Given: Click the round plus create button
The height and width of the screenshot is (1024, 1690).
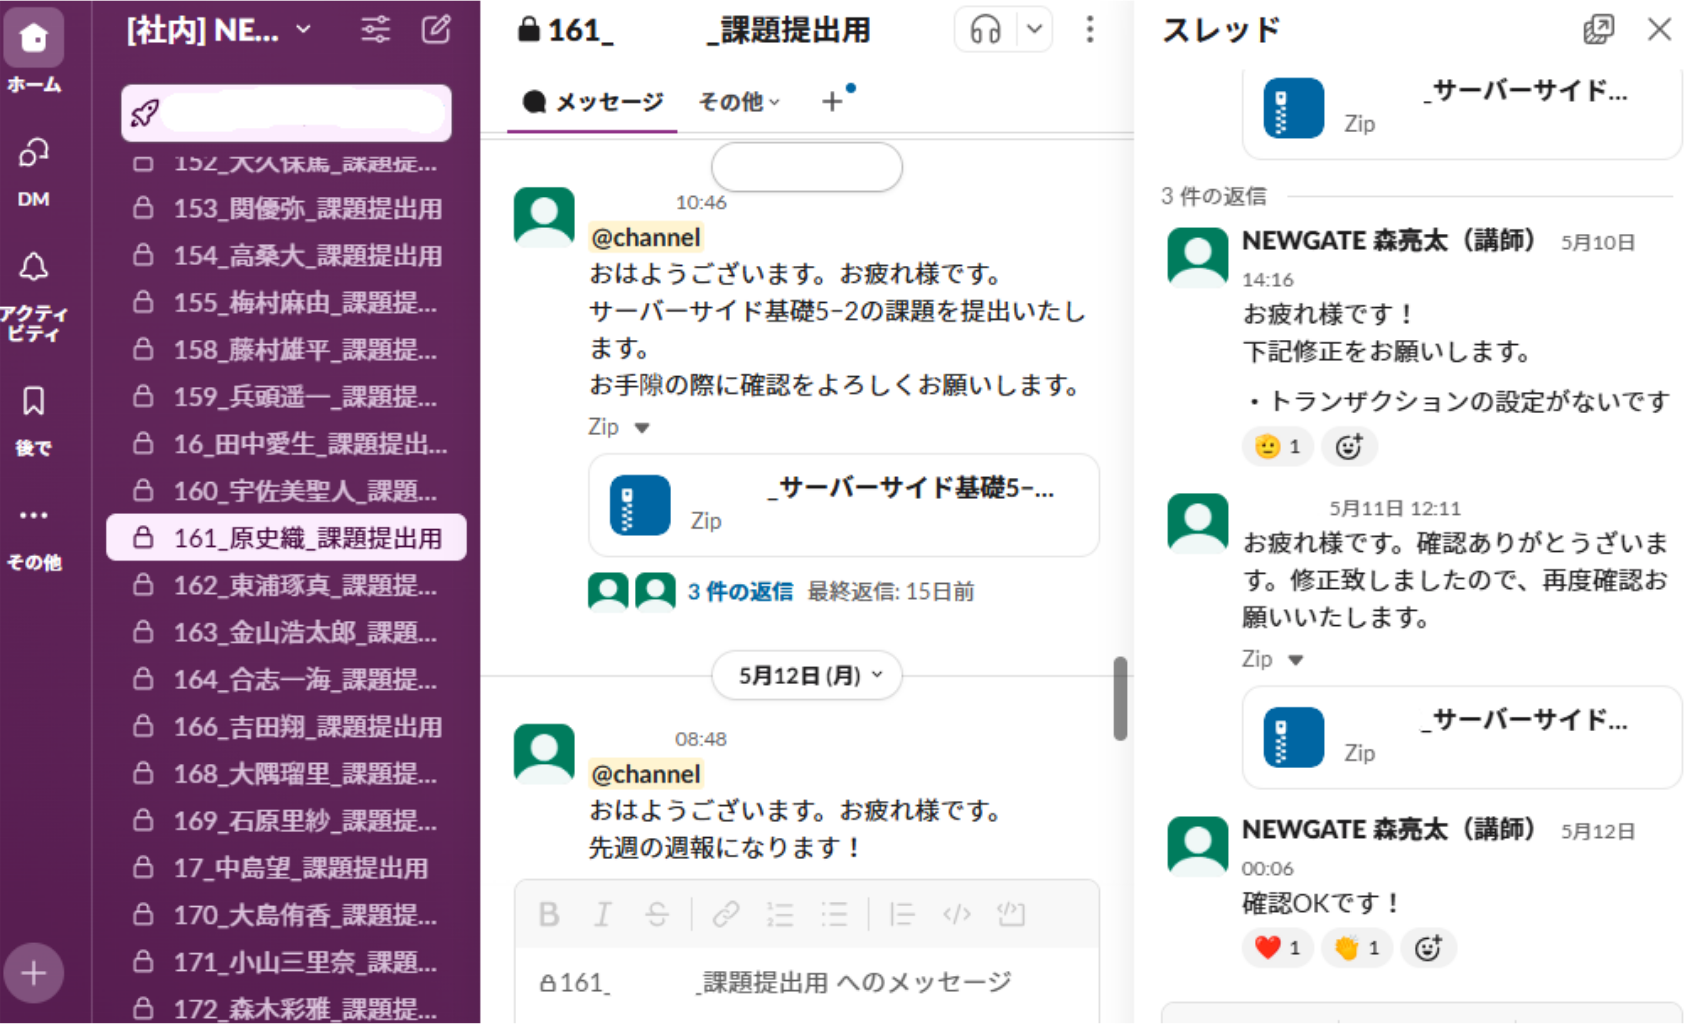Looking at the screenshot, I should pos(33,973).
